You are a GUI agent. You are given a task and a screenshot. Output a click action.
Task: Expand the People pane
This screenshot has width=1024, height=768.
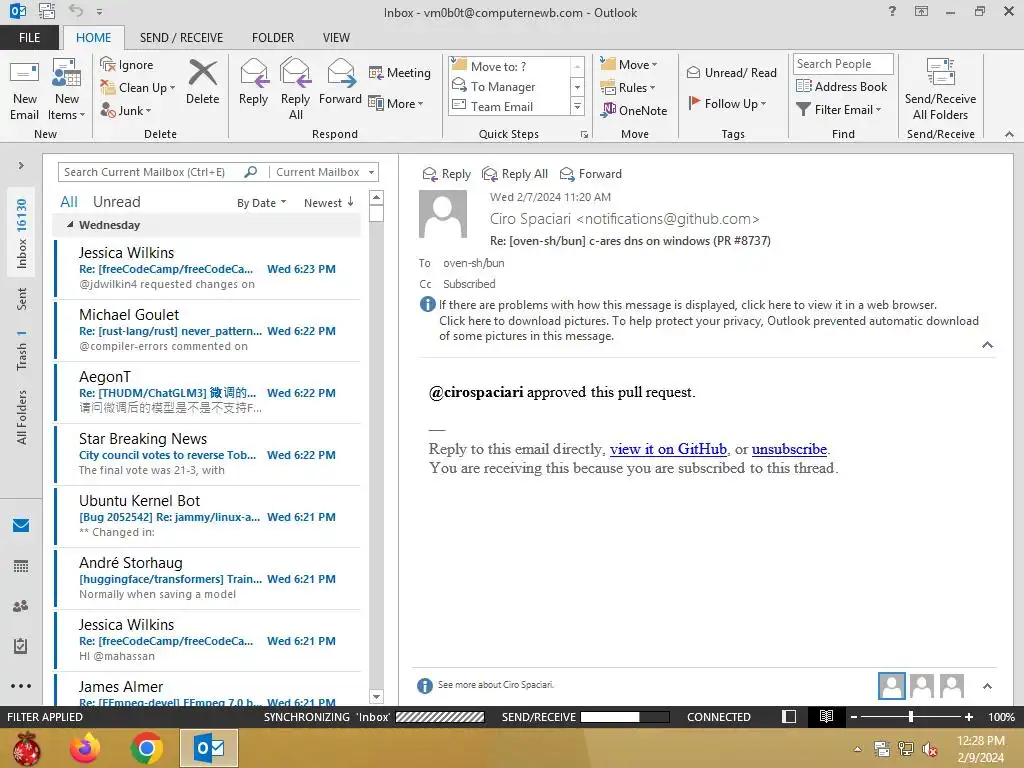point(987,686)
